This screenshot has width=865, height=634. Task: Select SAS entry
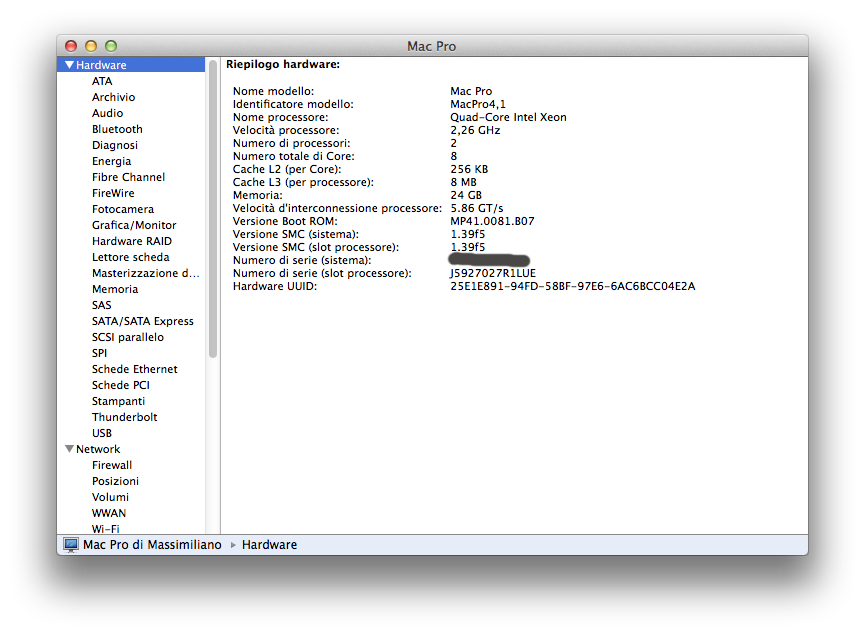[x=102, y=305]
